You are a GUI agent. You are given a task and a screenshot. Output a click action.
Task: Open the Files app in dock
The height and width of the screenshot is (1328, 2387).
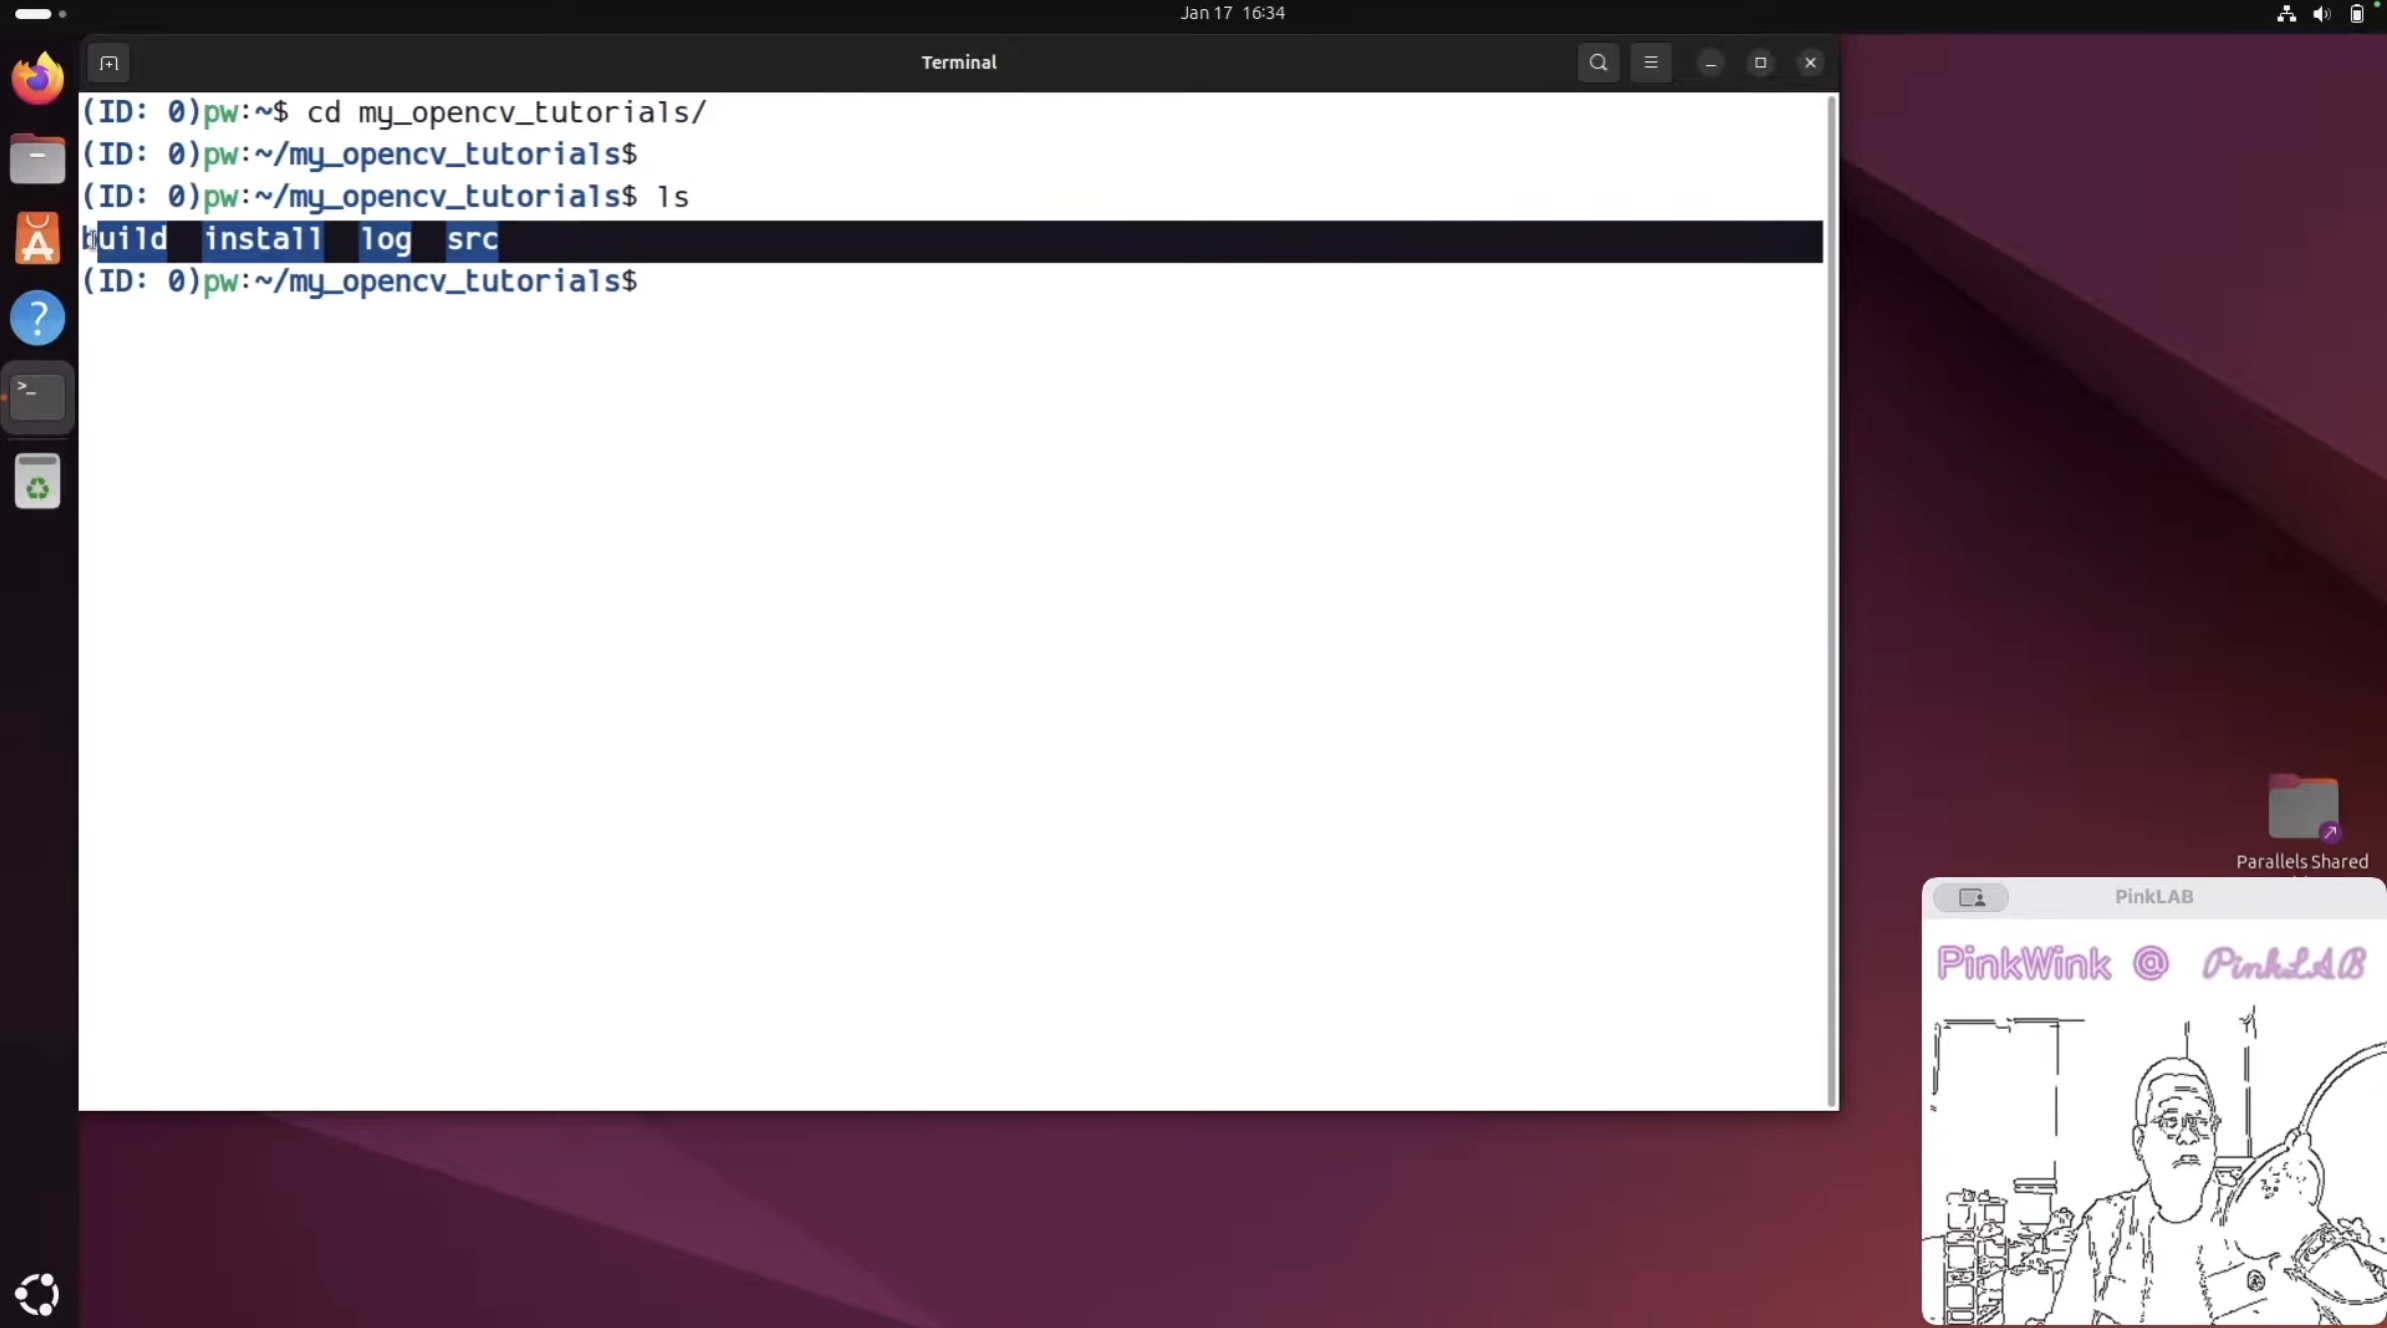click(x=38, y=159)
